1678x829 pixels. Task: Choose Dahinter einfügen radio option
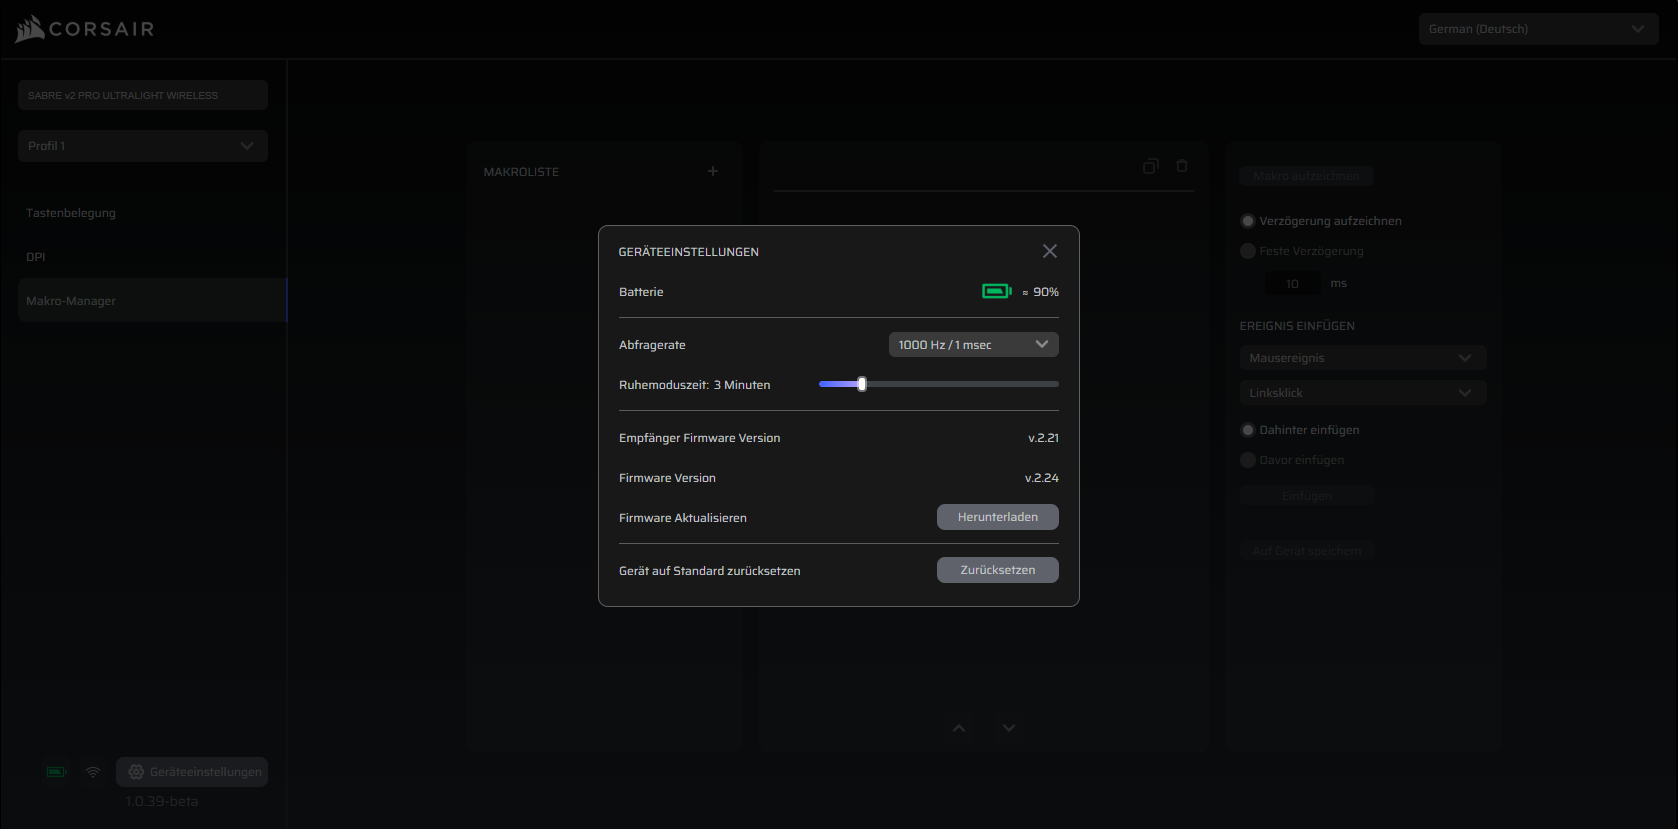coord(1248,430)
